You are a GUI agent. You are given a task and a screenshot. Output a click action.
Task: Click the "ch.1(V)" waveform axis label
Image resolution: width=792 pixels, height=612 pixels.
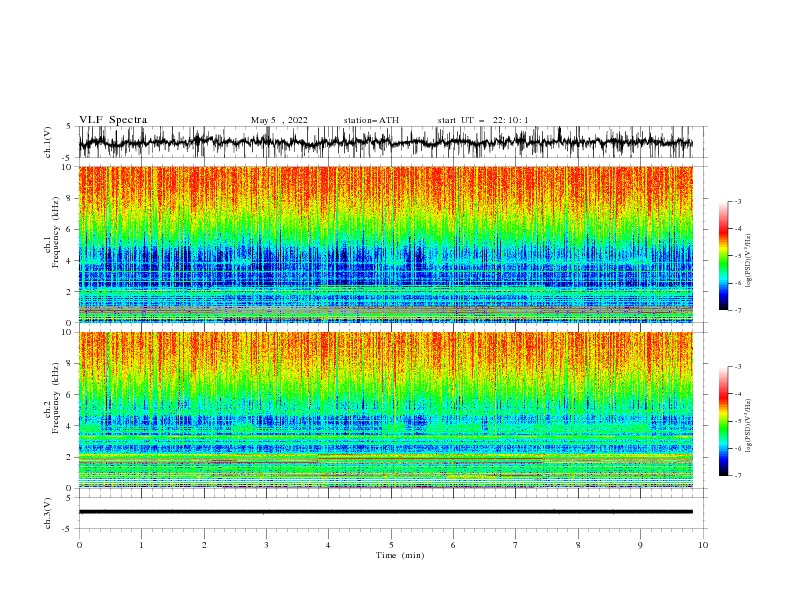tap(48, 142)
